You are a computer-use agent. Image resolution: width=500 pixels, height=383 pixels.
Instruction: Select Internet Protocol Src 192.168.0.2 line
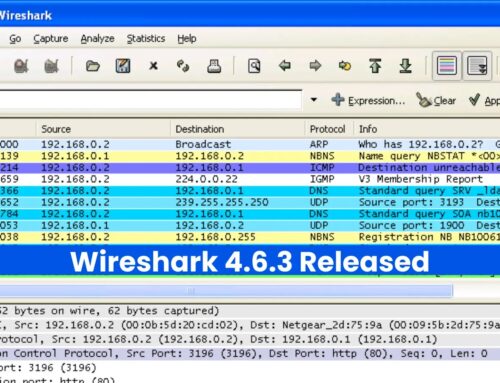[x=250, y=339]
